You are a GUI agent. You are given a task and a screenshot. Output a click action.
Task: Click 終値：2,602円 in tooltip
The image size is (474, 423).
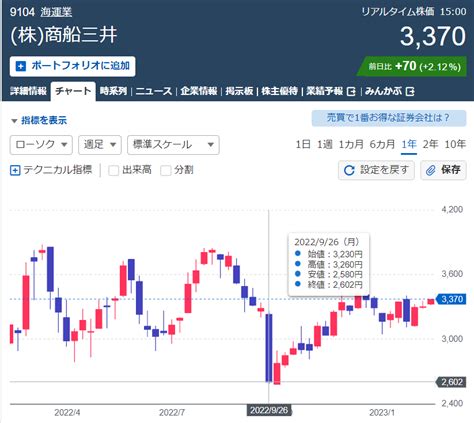pos(335,285)
